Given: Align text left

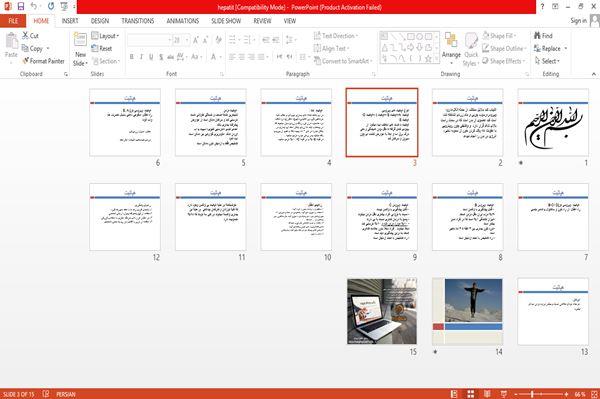Looking at the screenshot, I should point(232,57).
